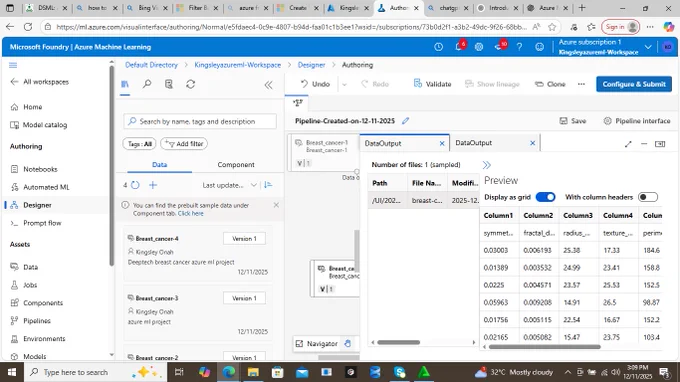Open the Navigator panel
The image size is (680, 382).
(x=317, y=343)
